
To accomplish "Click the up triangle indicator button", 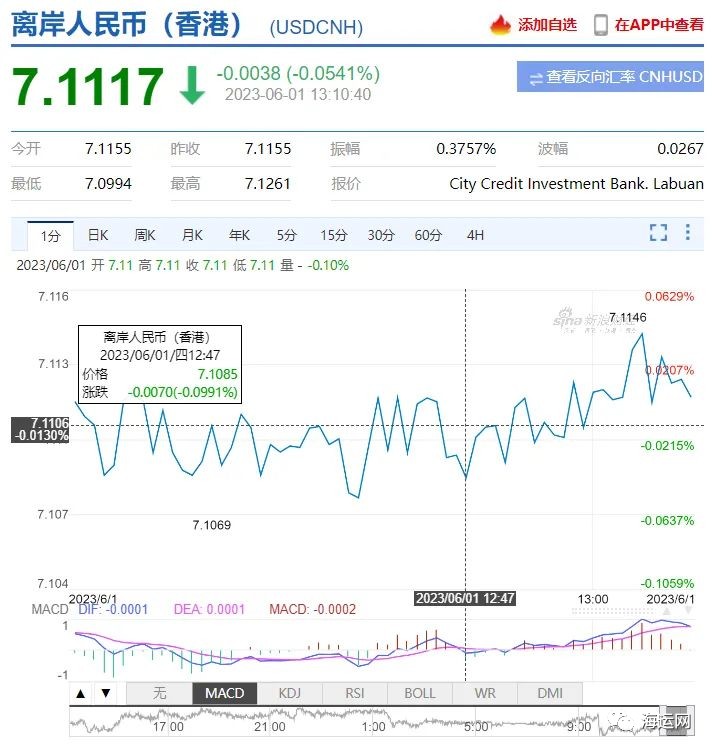I will pyautogui.click(x=81, y=693).
